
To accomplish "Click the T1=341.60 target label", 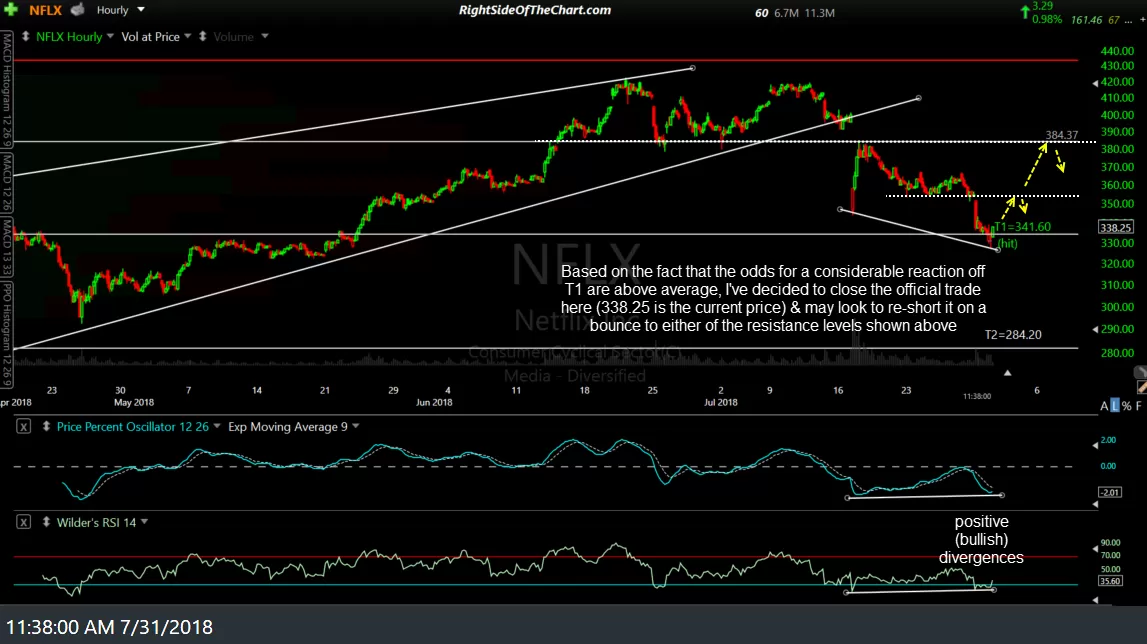I will [x=1022, y=227].
